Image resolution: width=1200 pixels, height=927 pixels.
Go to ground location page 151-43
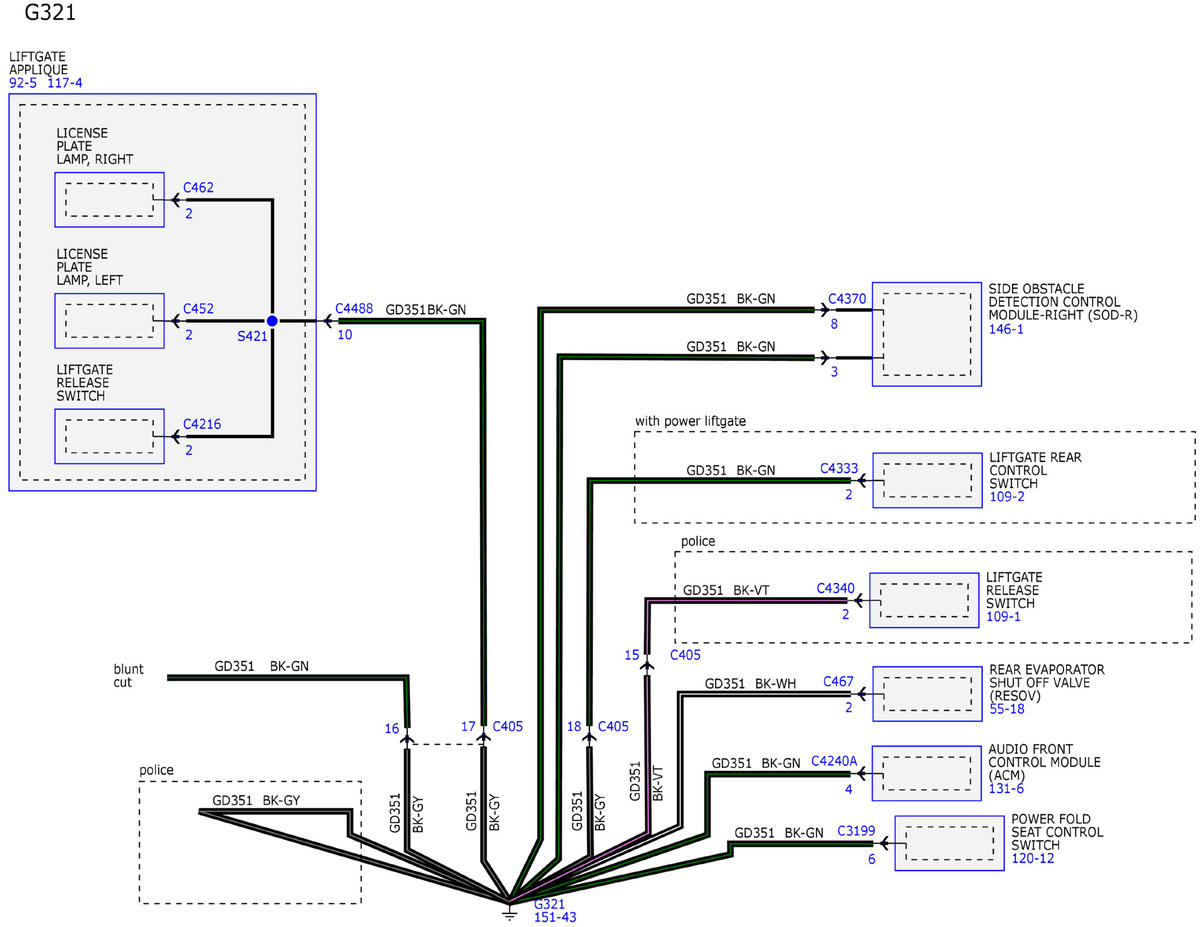555,916
